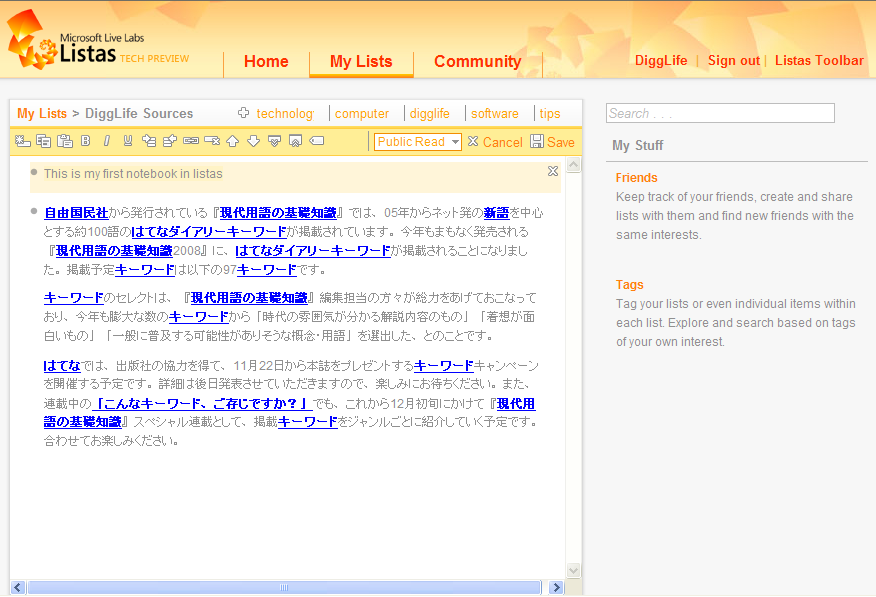
Task: Click the horizontal scrollbar right arrow
Action: coord(556,588)
